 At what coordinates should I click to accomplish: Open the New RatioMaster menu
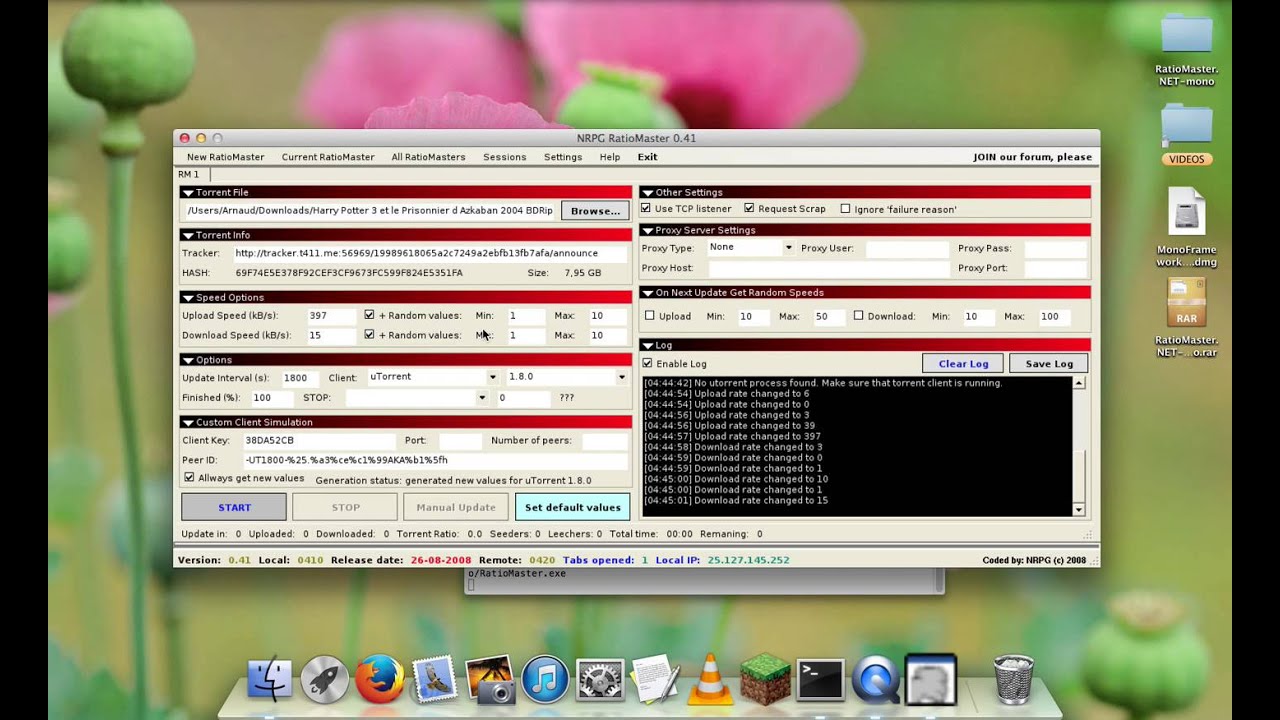(x=225, y=157)
